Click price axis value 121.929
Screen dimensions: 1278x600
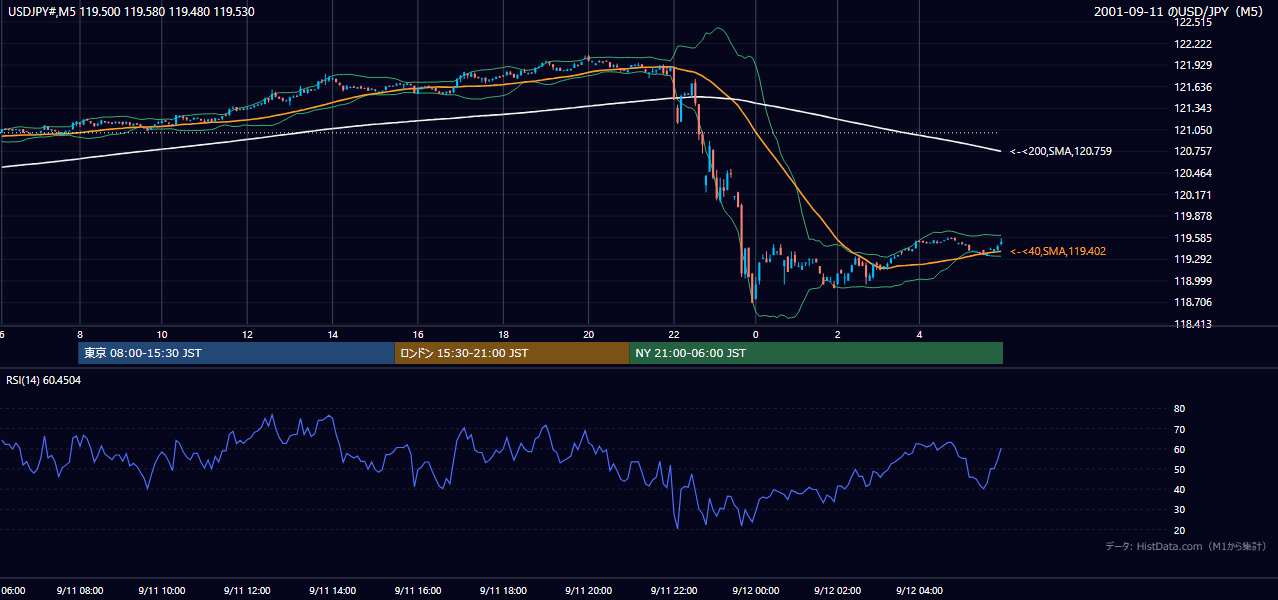click(x=1194, y=65)
